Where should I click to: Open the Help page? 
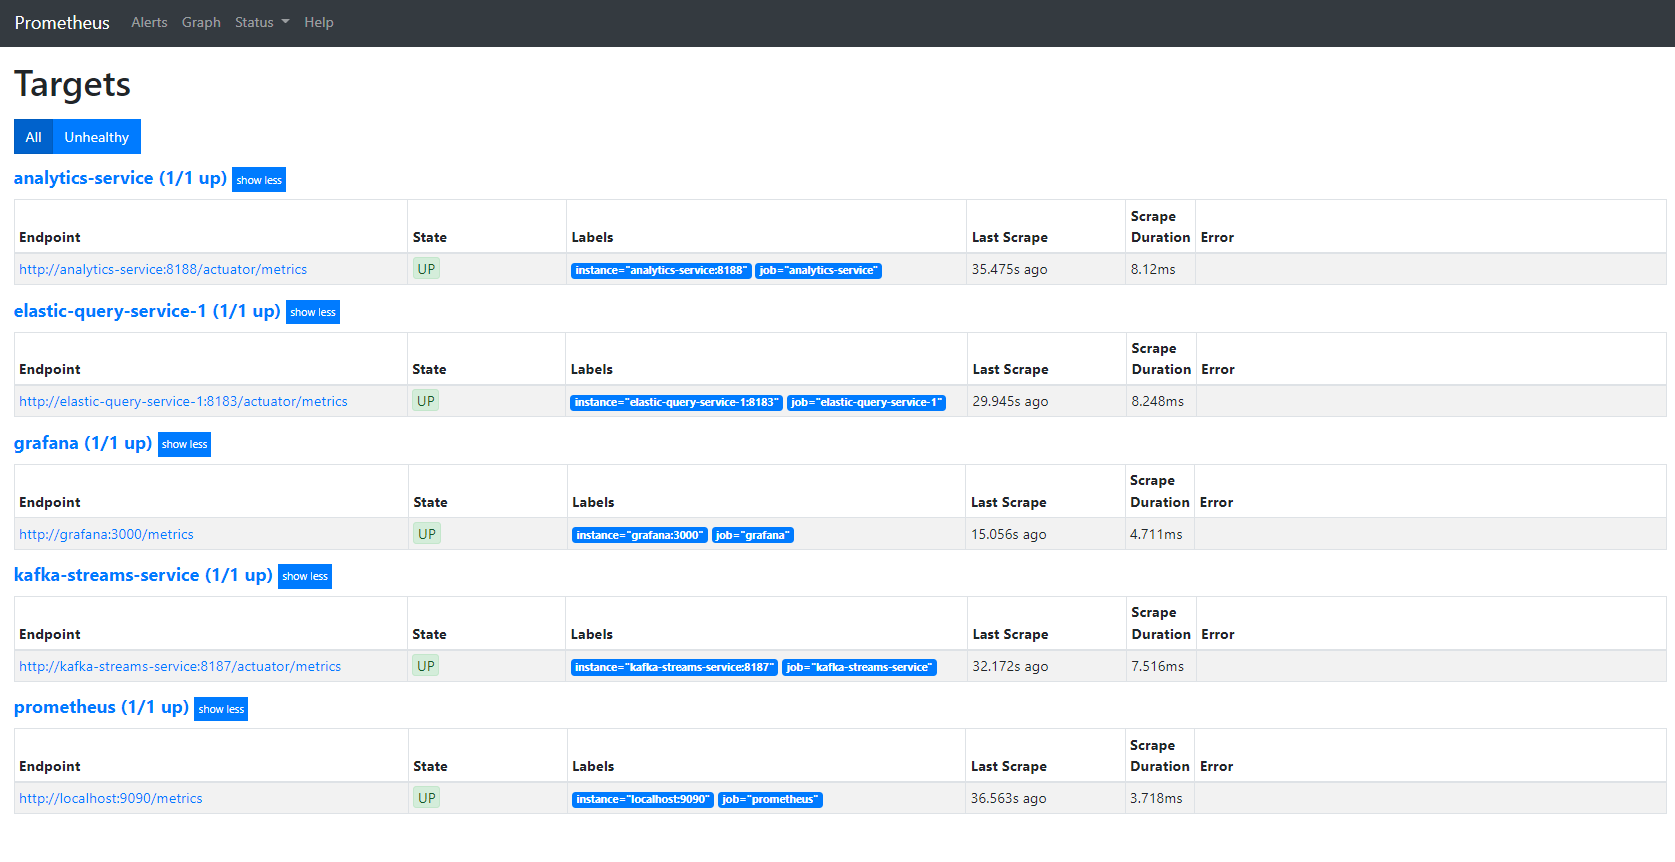[319, 22]
